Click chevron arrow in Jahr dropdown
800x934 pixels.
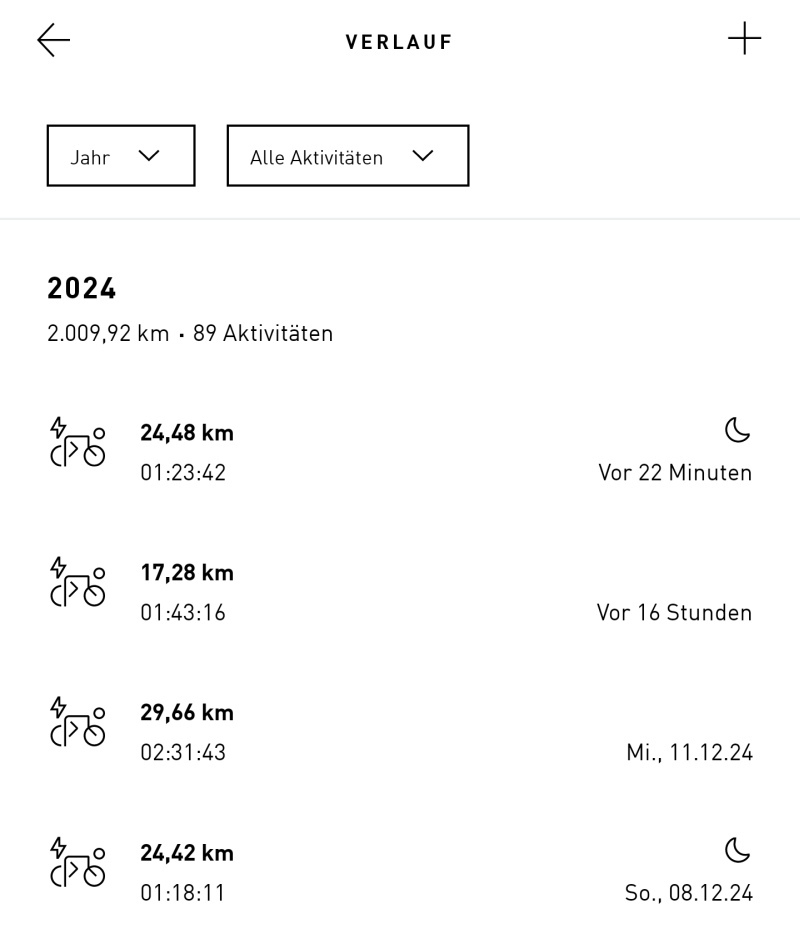pos(149,156)
